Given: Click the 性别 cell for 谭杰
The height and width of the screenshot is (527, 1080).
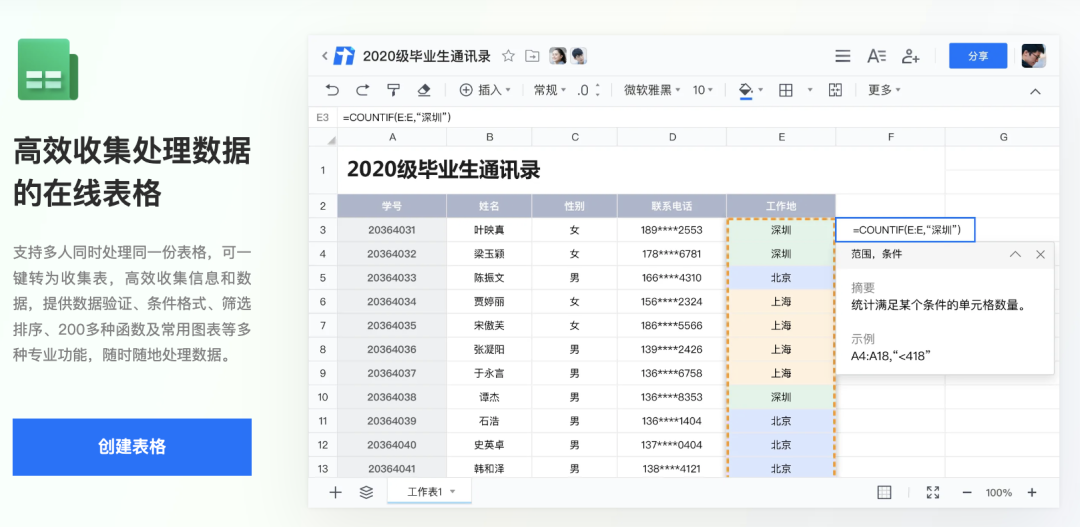Looking at the screenshot, I should [574, 397].
